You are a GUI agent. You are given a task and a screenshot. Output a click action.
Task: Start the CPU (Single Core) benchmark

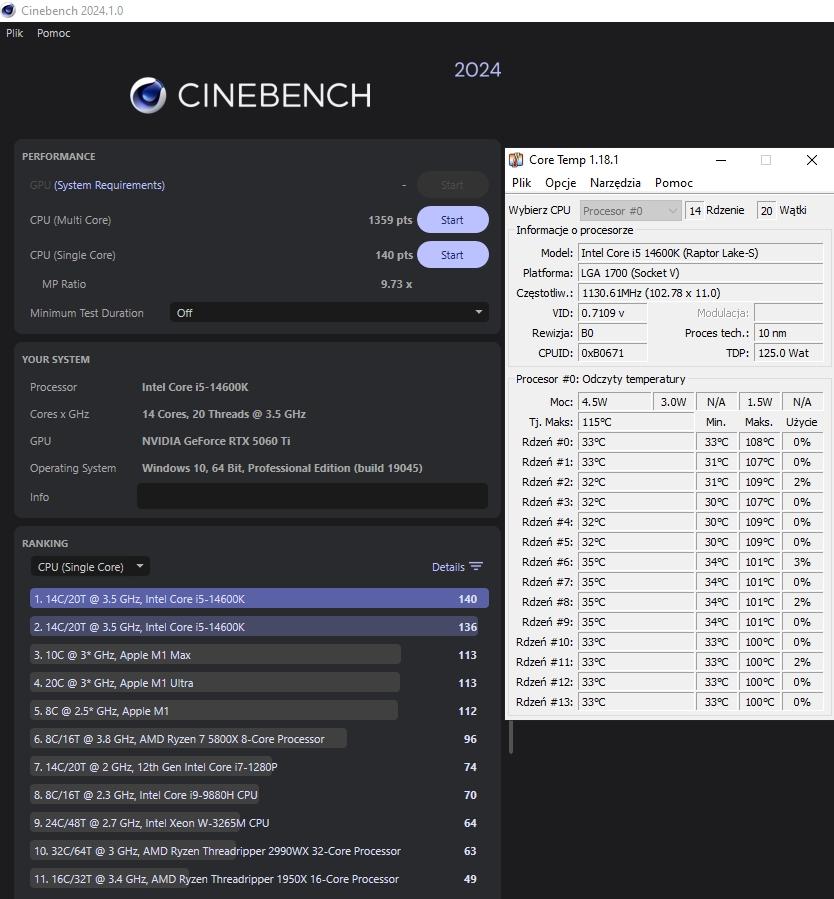(x=452, y=255)
